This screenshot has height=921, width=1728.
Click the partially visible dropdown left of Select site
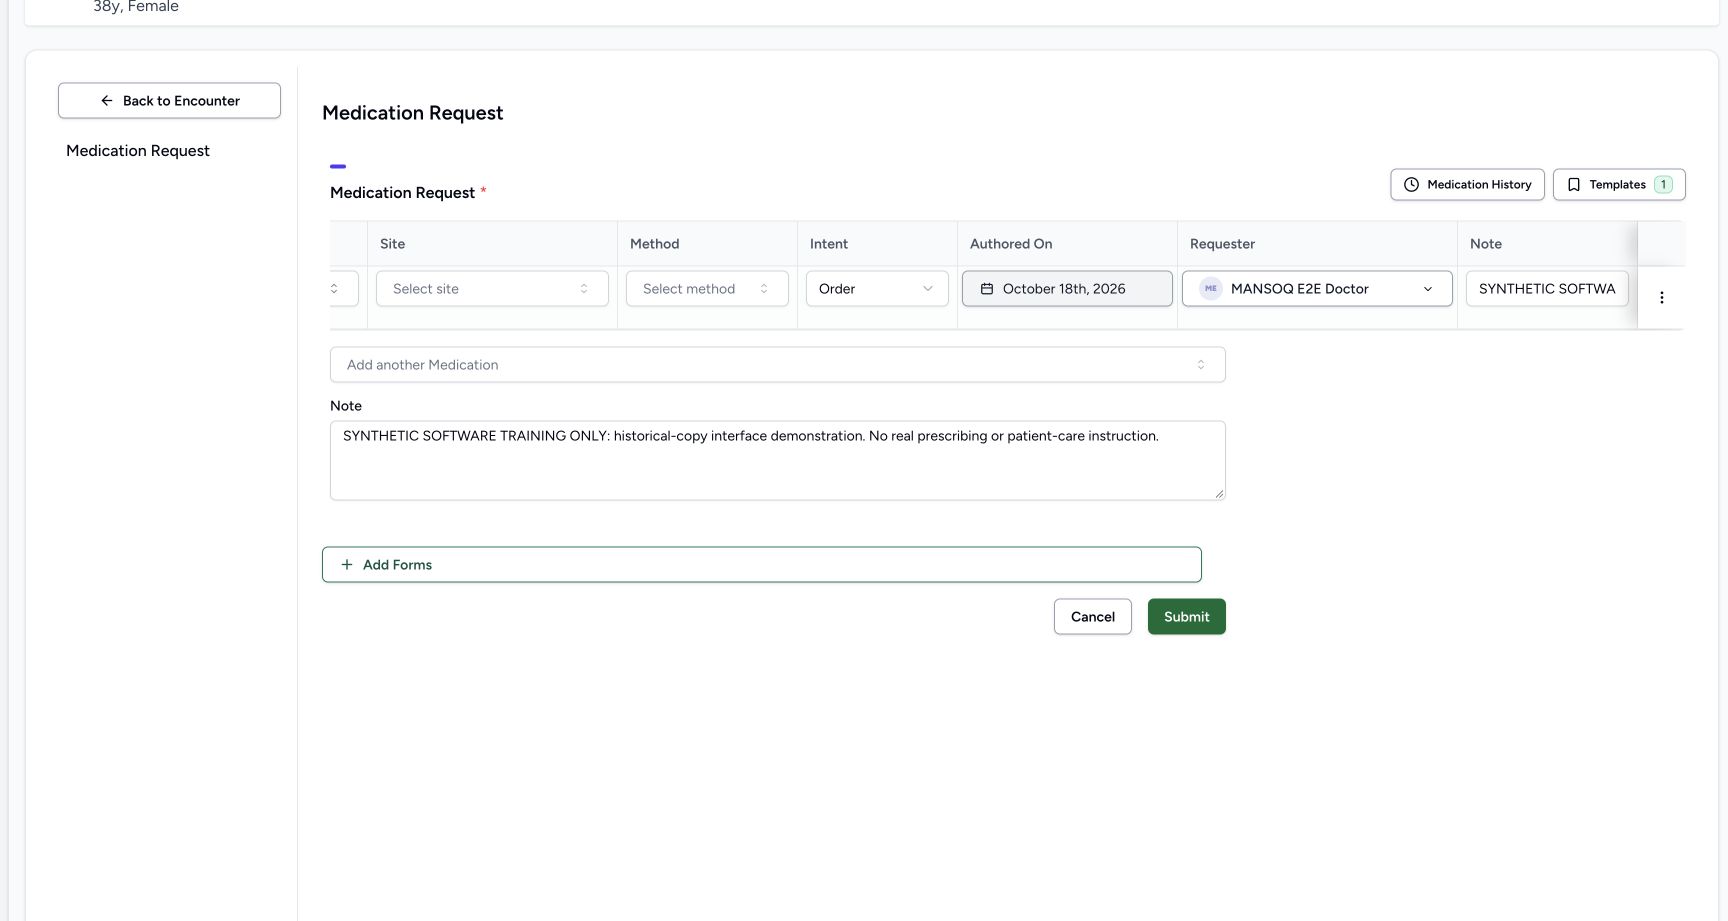(344, 289)
